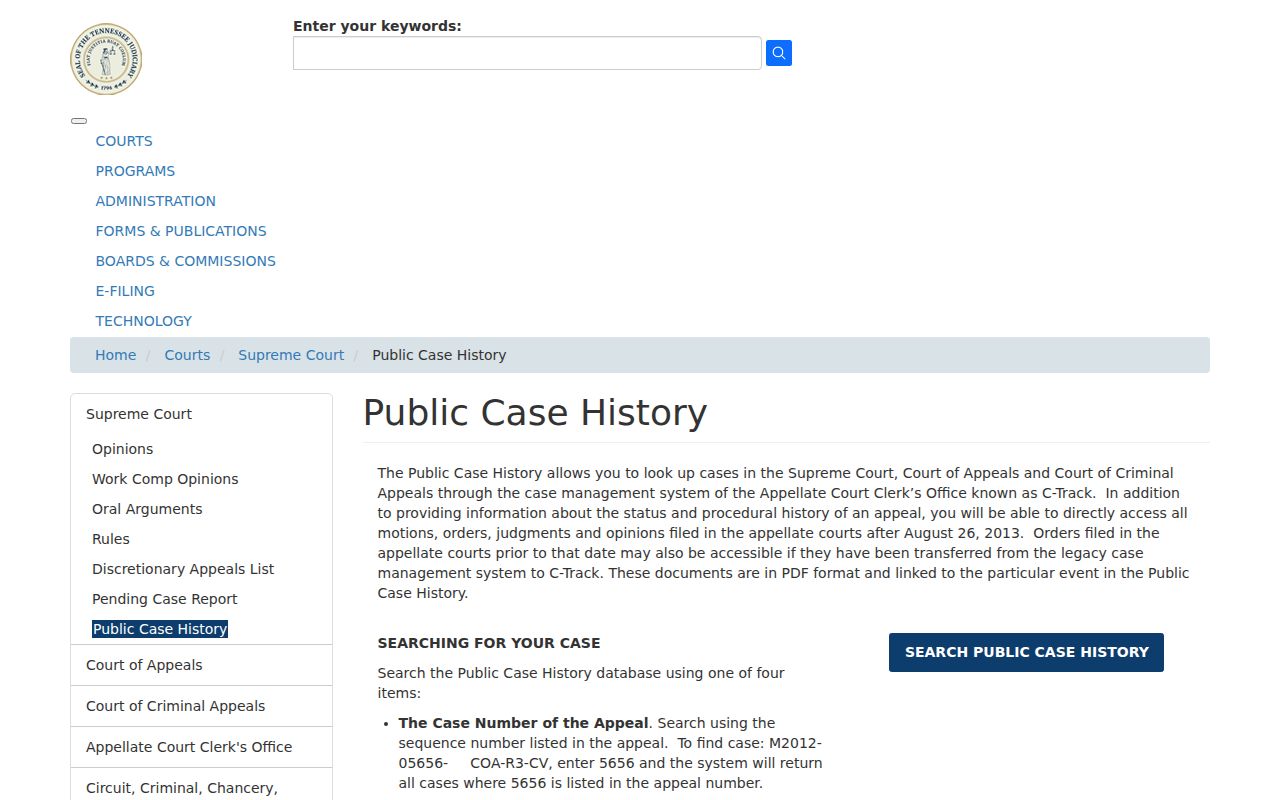This screenshot has height=800, width=1280.
Task: Select Supreme Court in the sidebar
Action: [139, 414]
